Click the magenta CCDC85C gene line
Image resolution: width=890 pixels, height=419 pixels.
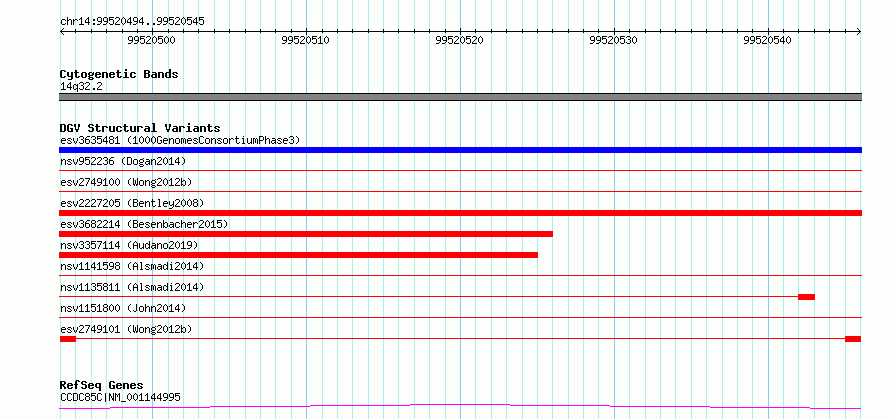click(x=460, y=406)
